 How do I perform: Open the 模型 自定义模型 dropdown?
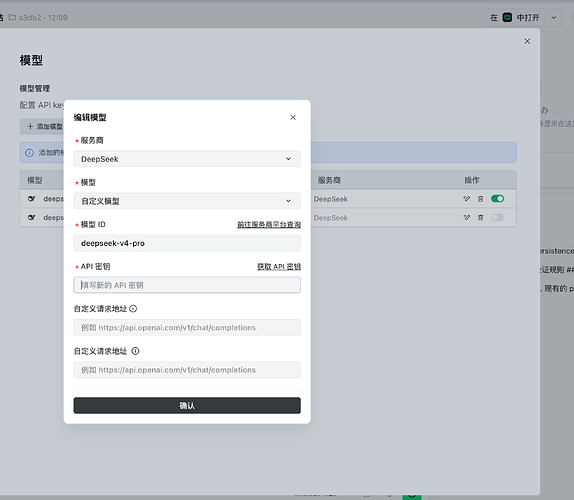point(187,201)
